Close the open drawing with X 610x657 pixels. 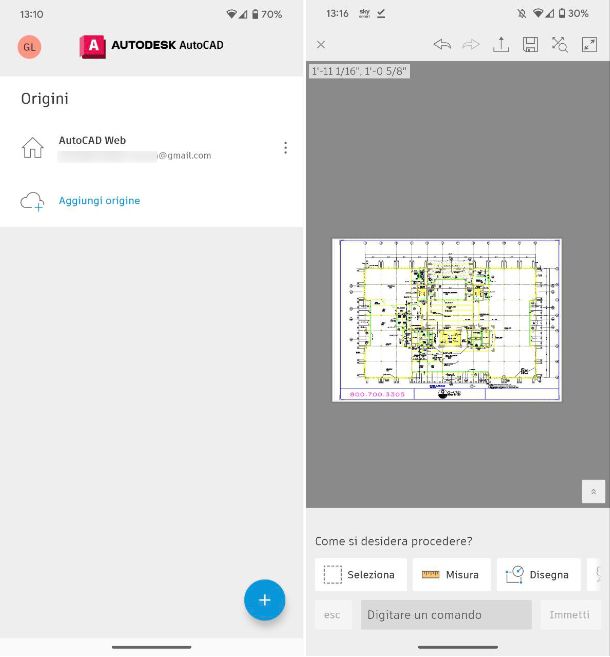321,44
